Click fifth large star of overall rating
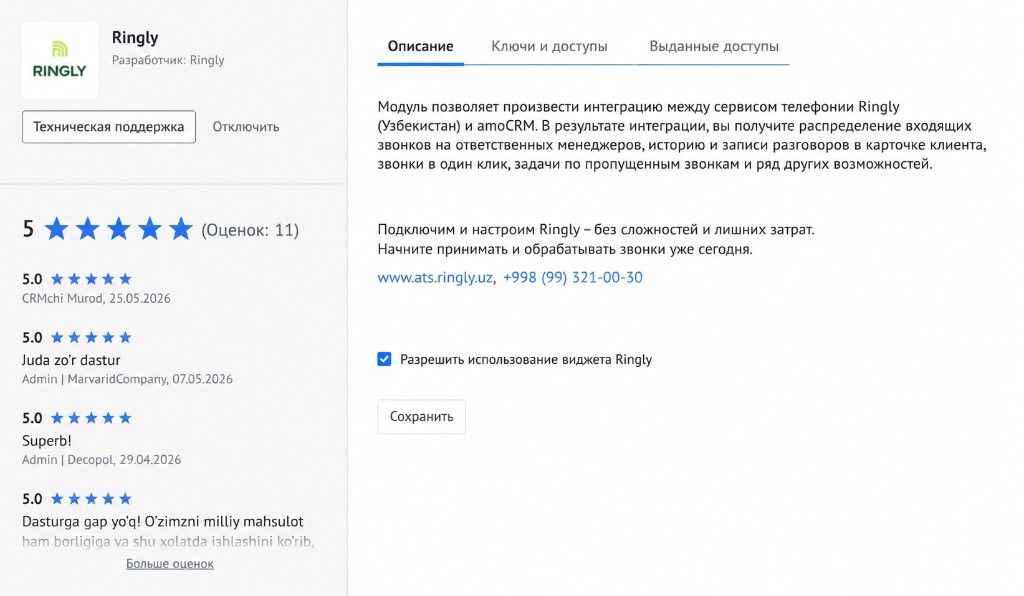The height and width of the screenshot is (596, 1024). pos(181,229)
